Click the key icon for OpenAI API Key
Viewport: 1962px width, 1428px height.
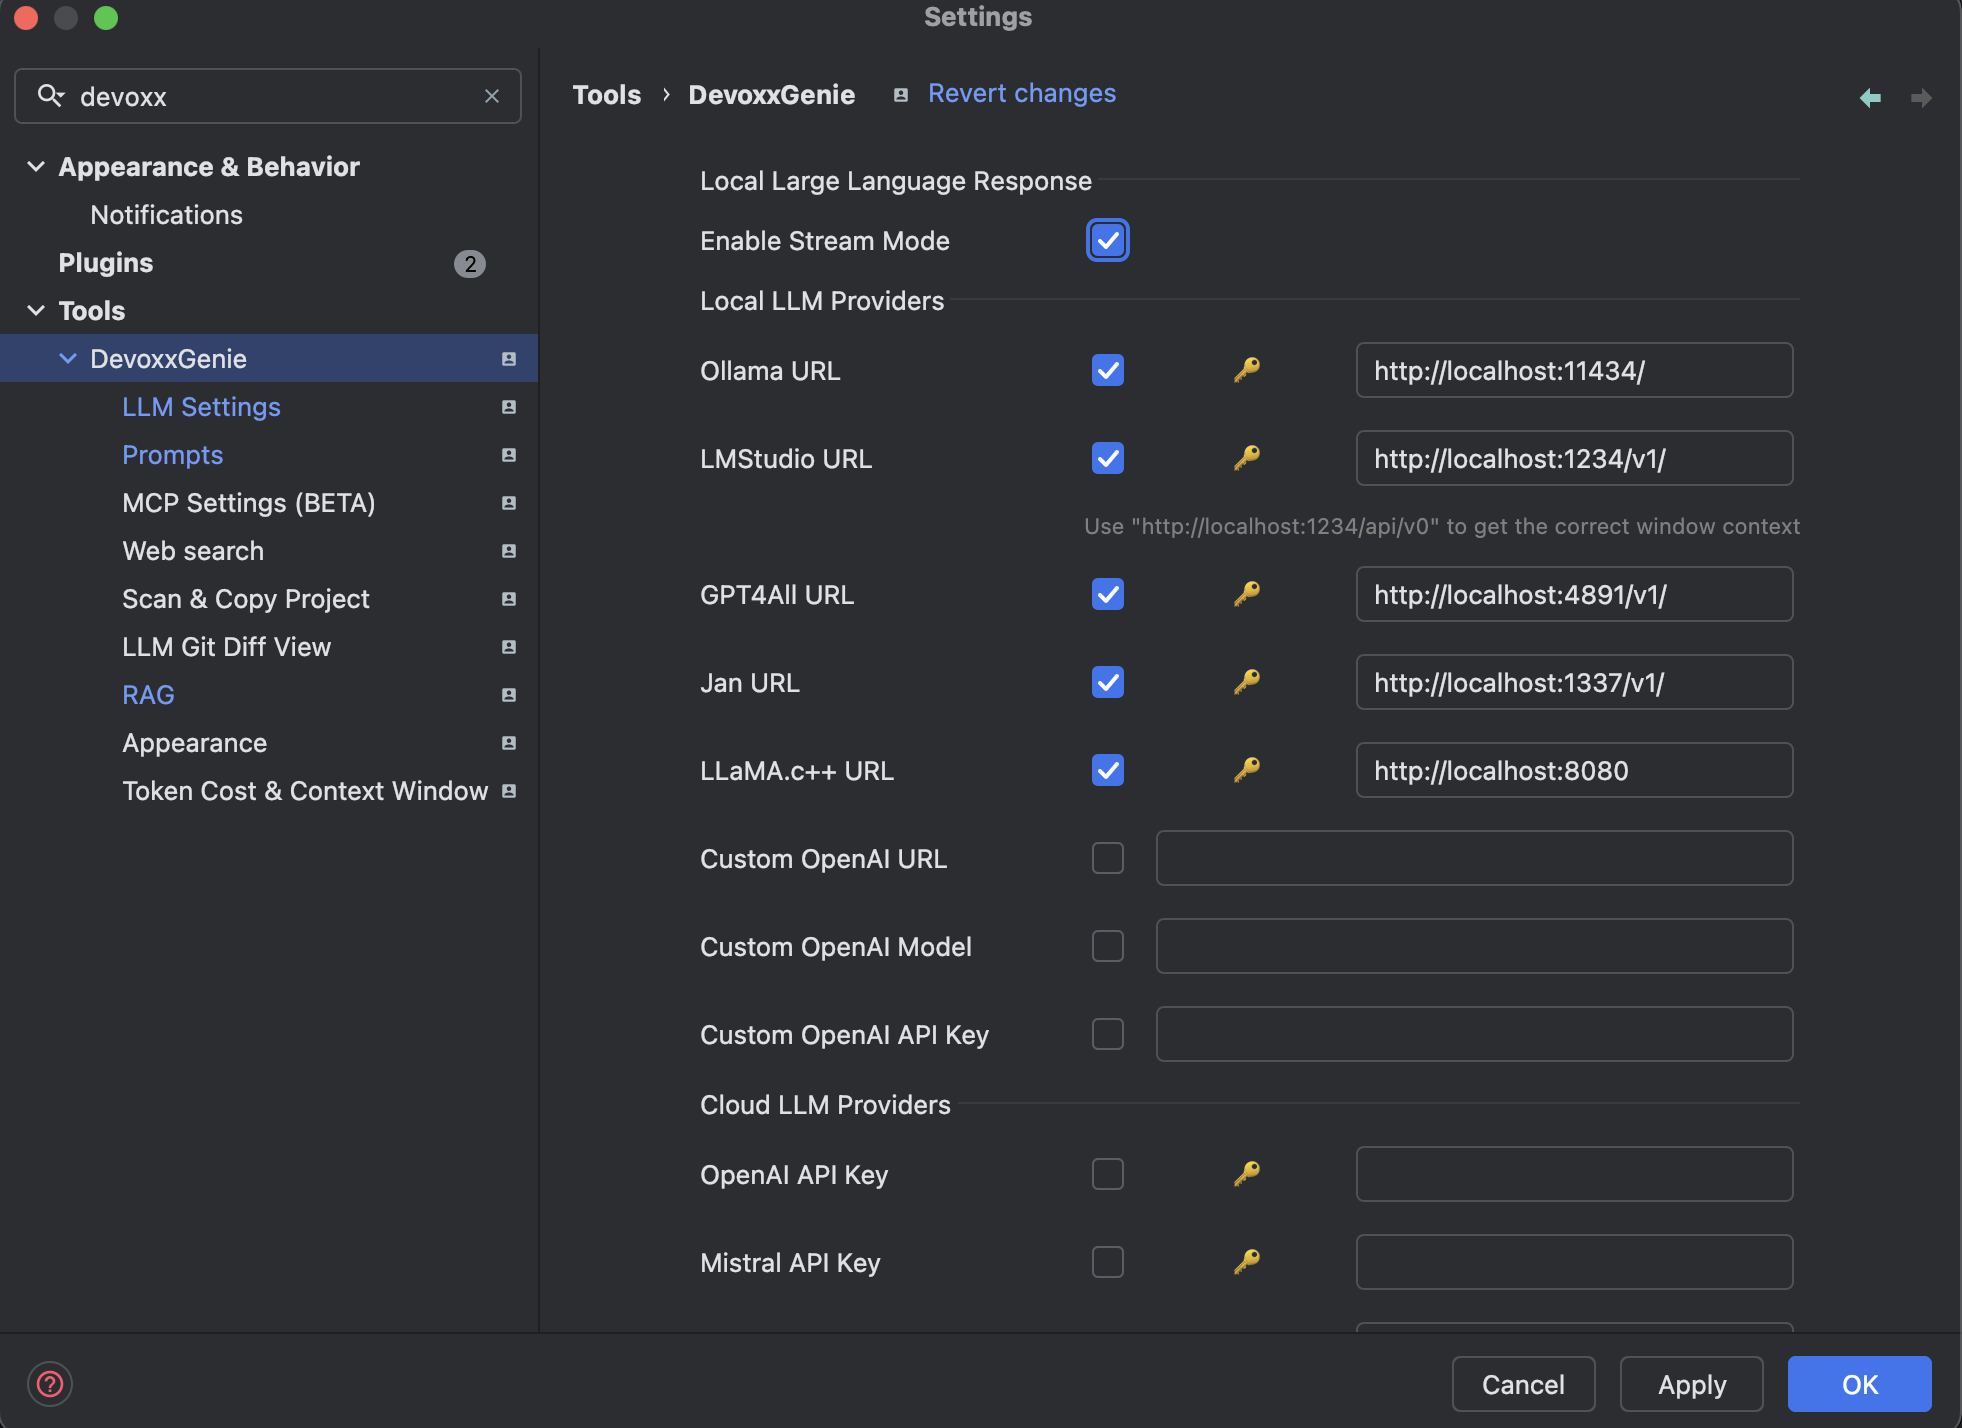(x=1246, y=1174)
